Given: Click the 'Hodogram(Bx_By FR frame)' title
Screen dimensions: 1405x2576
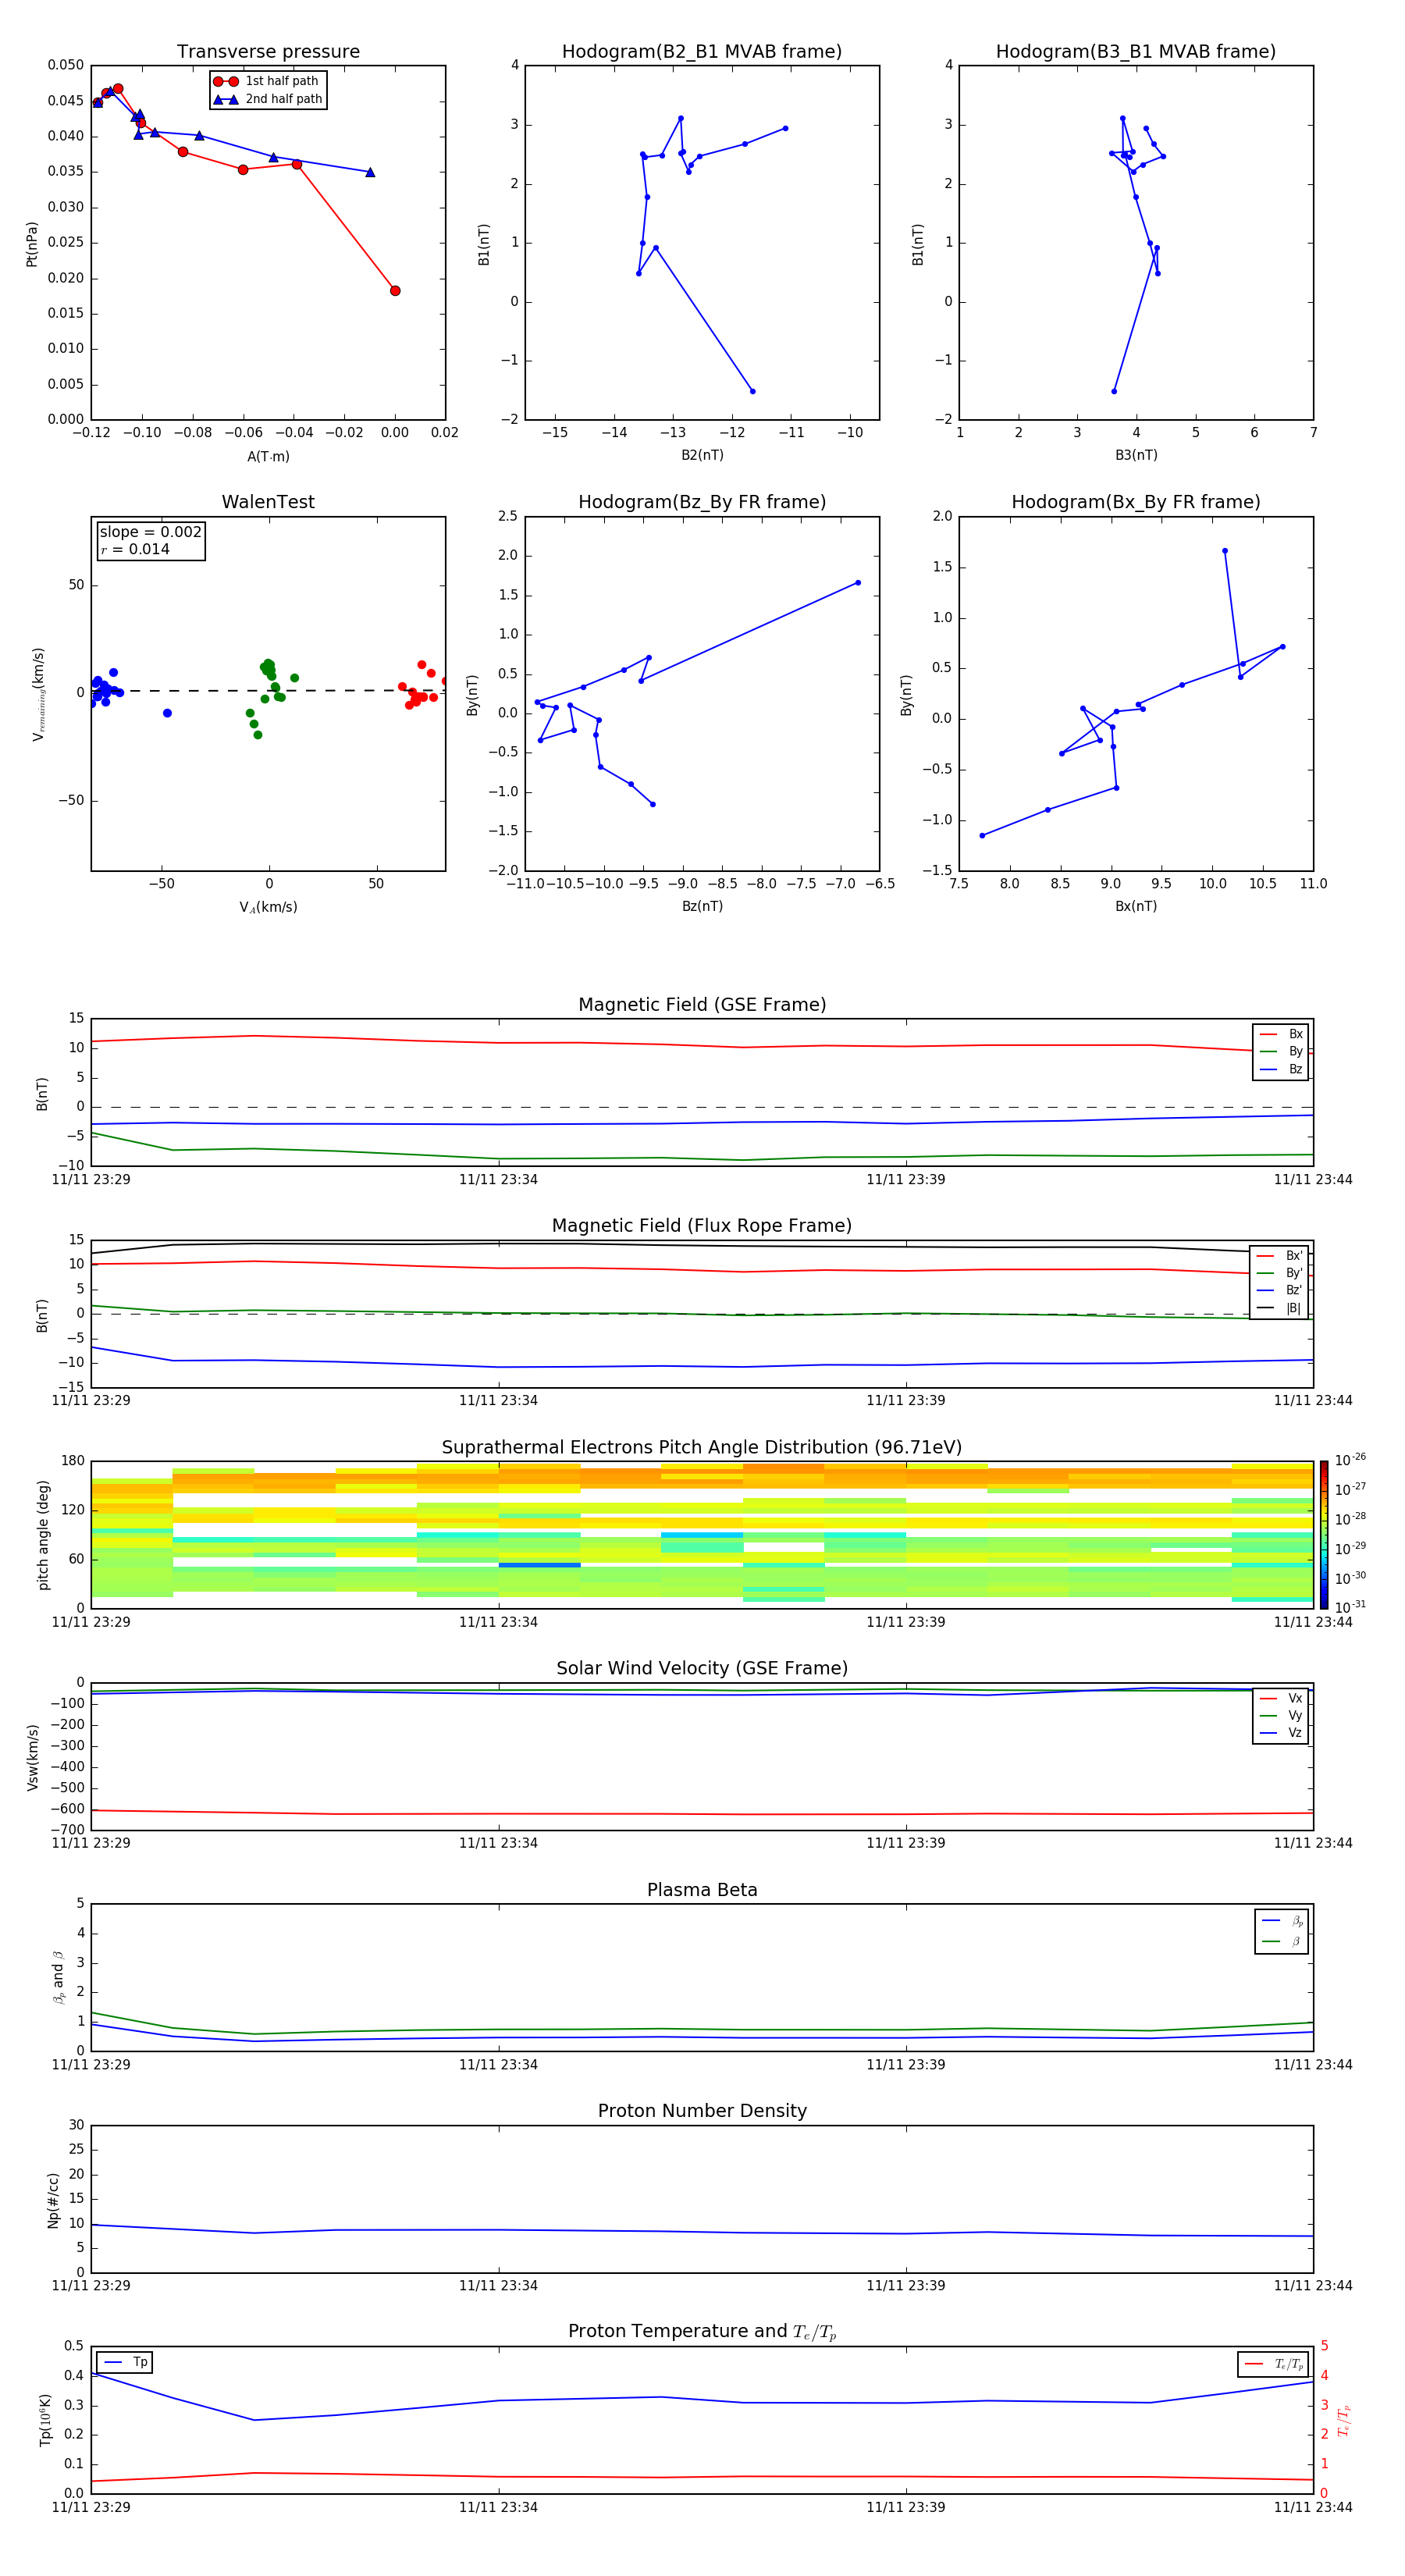Looking at the screenshot, I should 1136,502.
